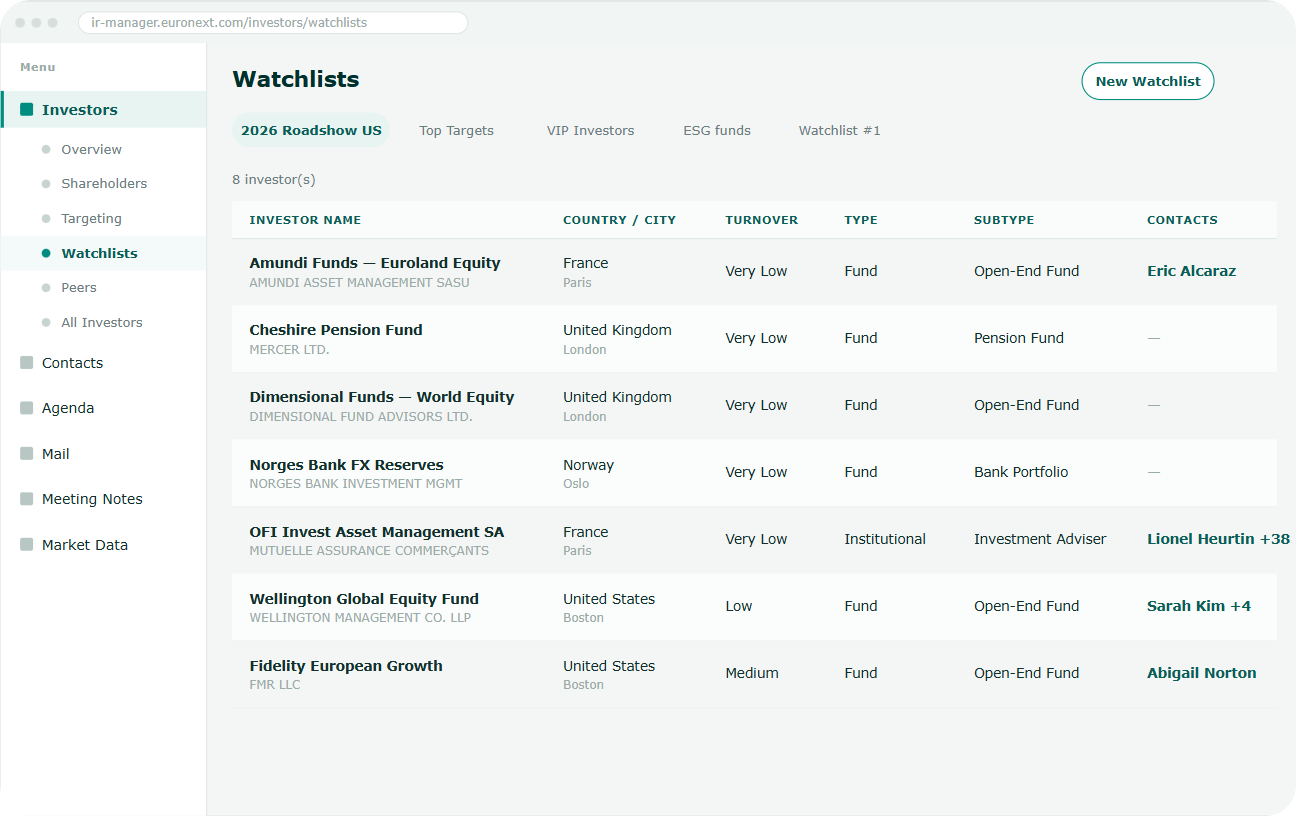This screenshot has height=816, width=1296.
Task: Click 'Institutional' type cell
Action: pos(885,539)
